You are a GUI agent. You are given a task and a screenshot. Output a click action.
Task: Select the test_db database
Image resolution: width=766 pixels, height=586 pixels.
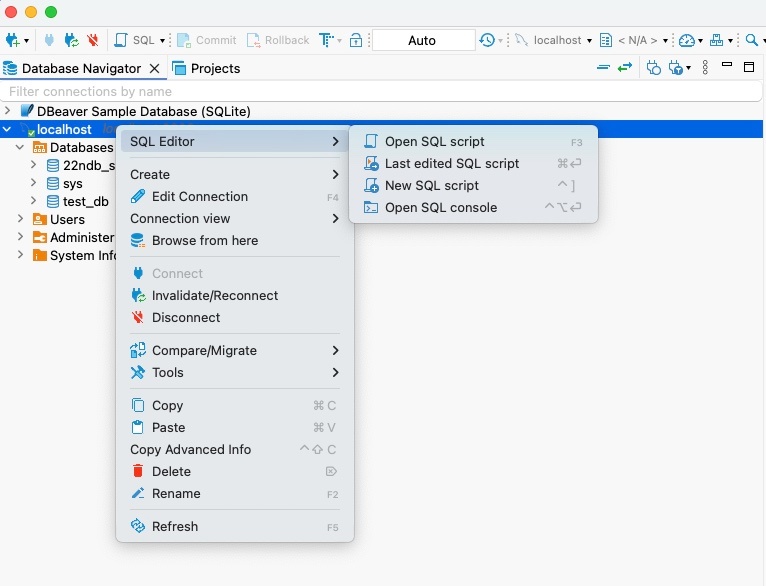(85, 202)
